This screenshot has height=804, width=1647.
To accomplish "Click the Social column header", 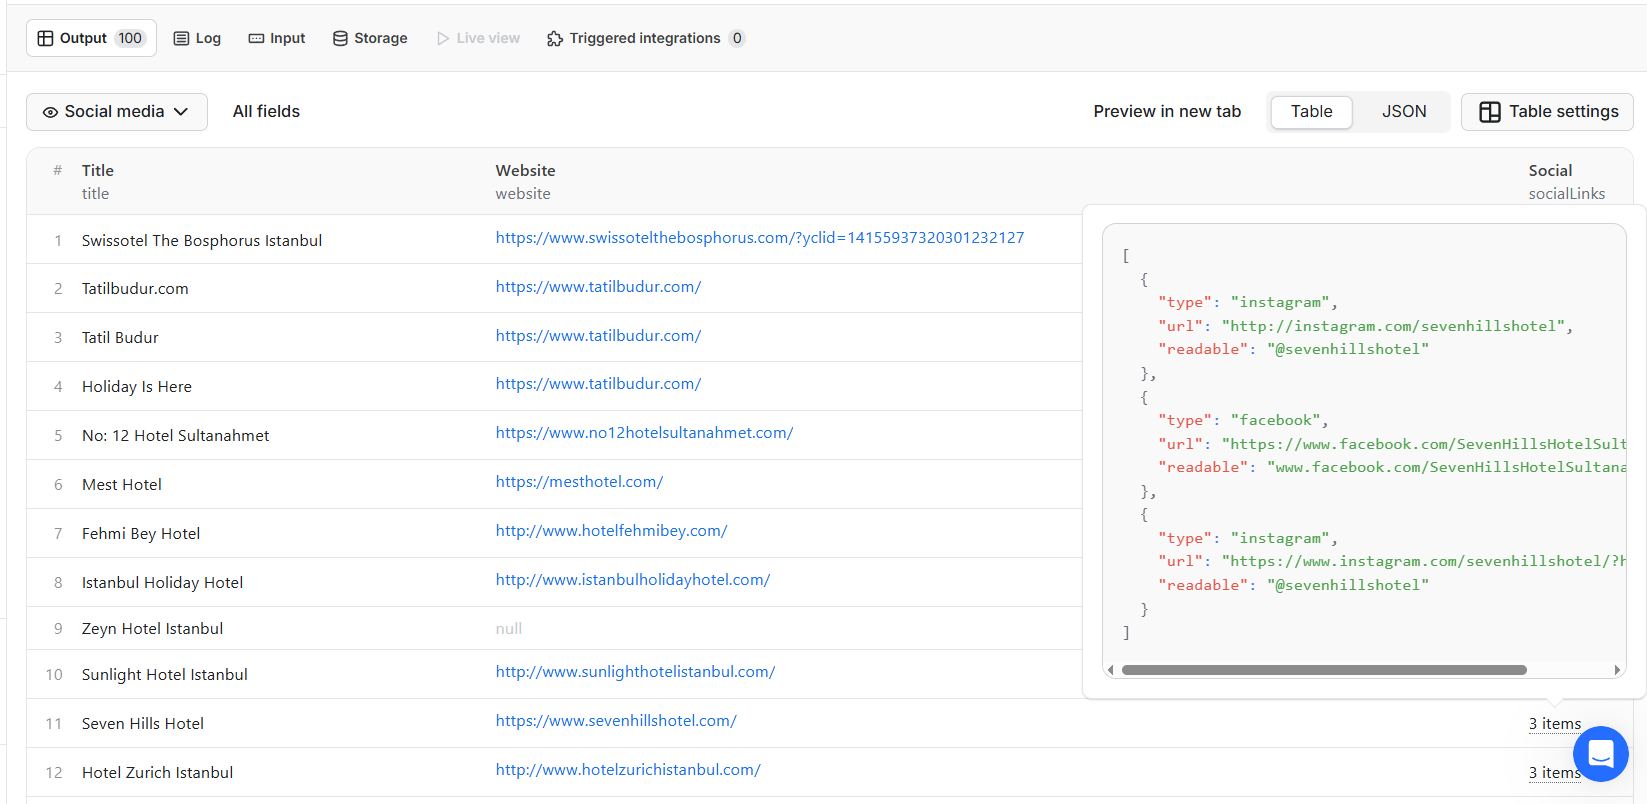I will (1550, 171).
